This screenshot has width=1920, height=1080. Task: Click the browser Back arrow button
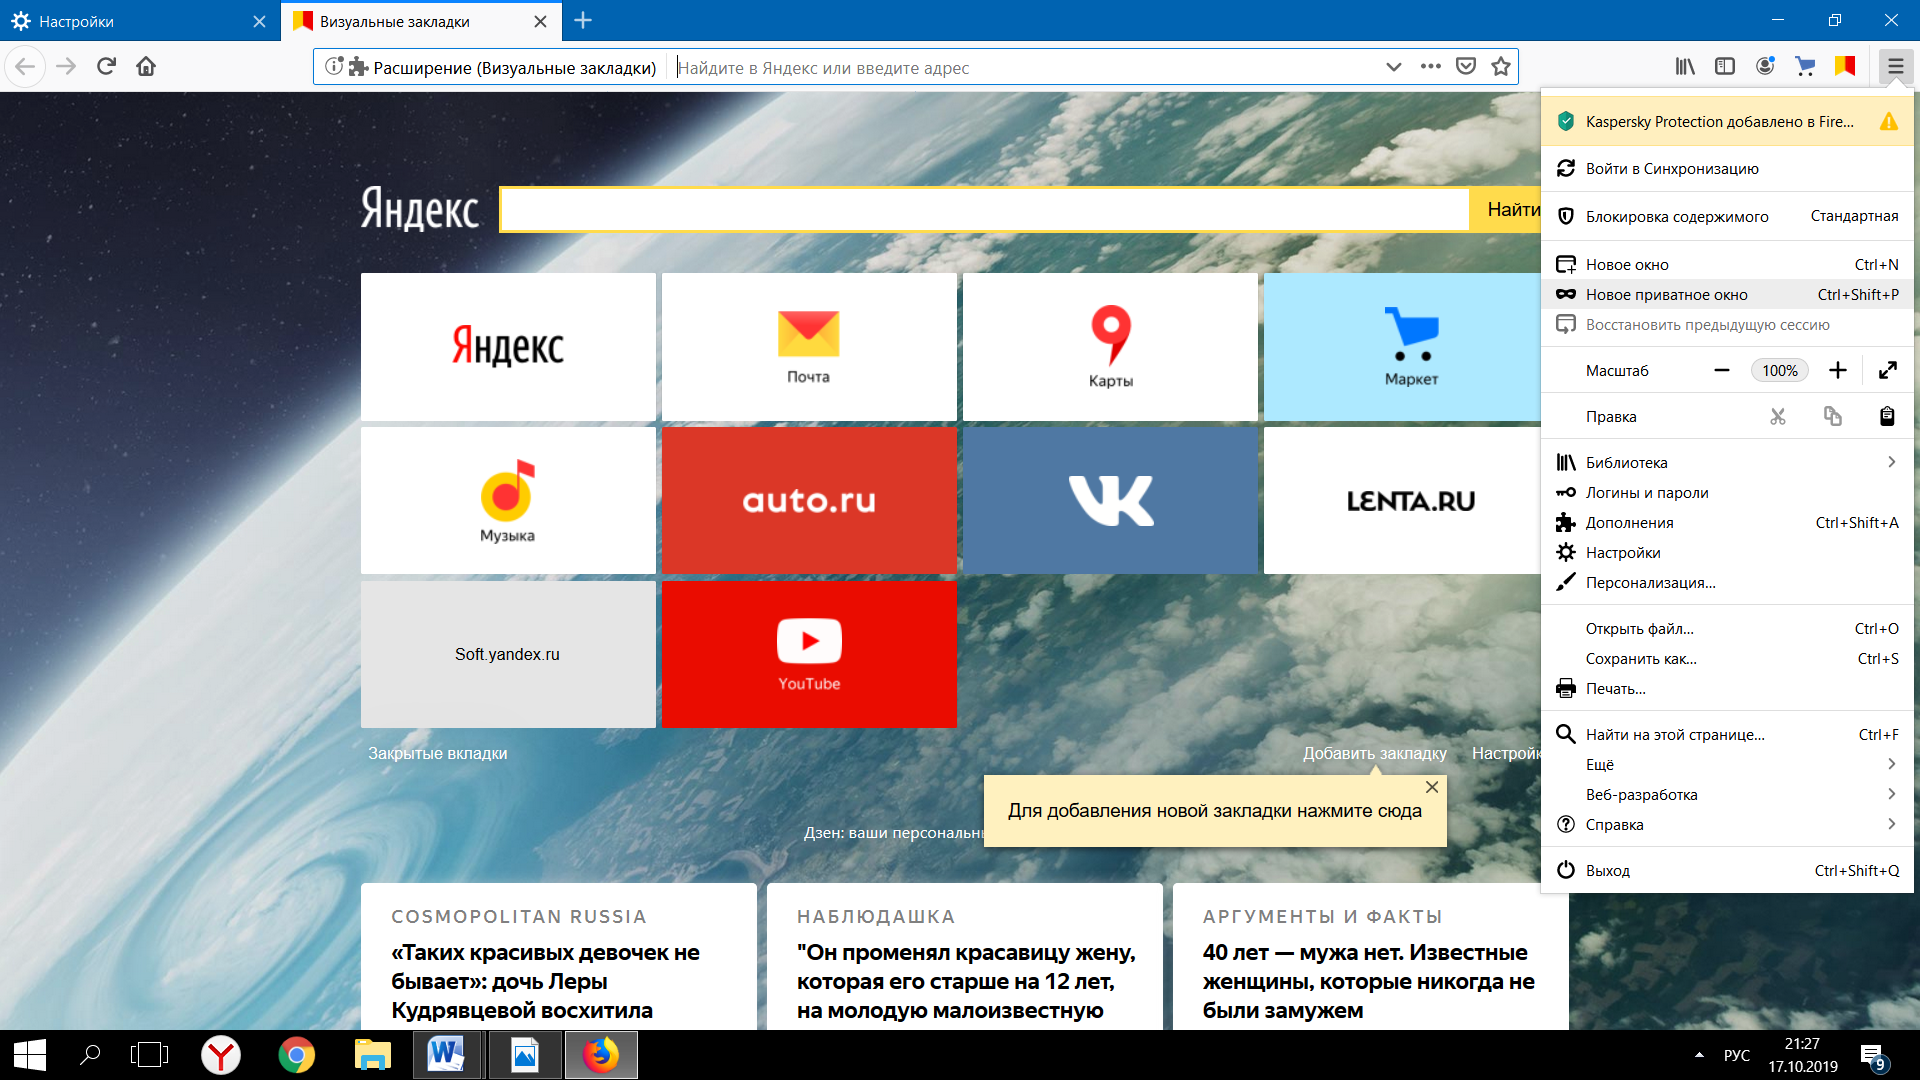[x=25, y=67]
